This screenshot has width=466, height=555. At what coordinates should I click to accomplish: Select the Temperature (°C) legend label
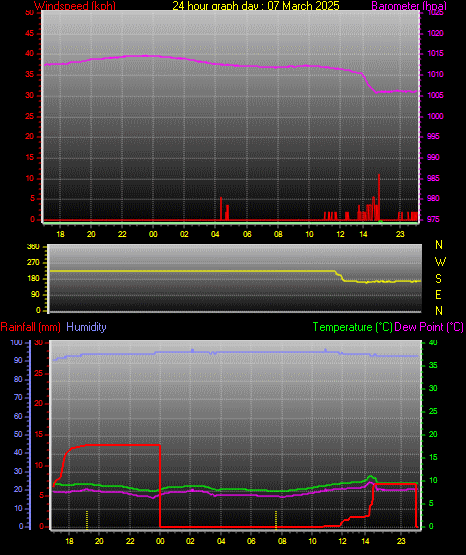(352, 327)
